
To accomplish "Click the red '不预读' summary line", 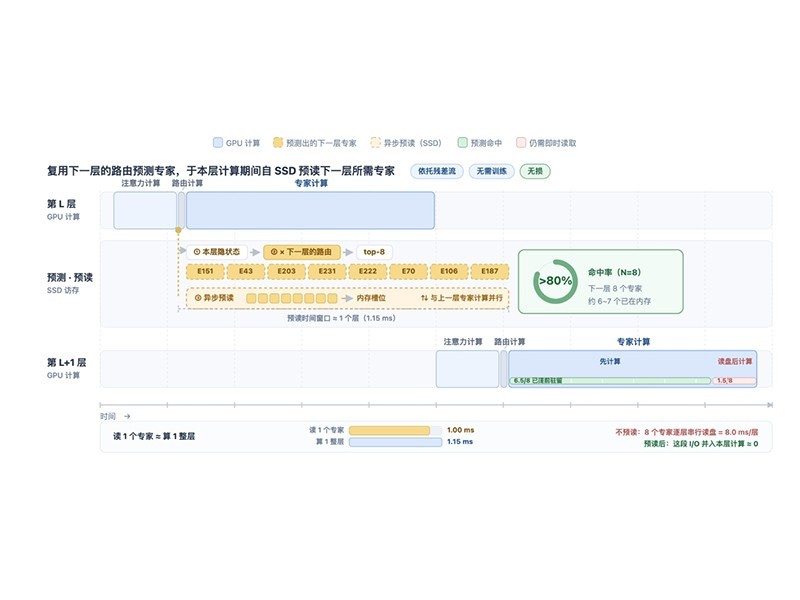I will pos(687,432).
